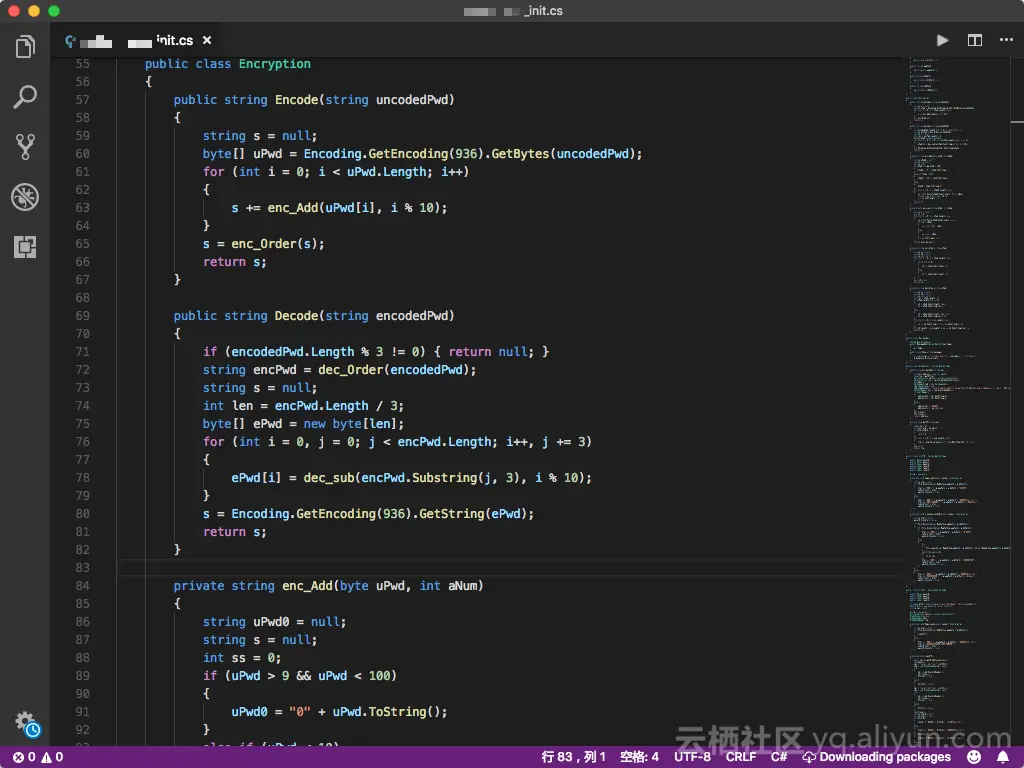Screen dimensions: 1024x768
Task: Open errors and warnings problems panel
Action: tap(38, 757)
